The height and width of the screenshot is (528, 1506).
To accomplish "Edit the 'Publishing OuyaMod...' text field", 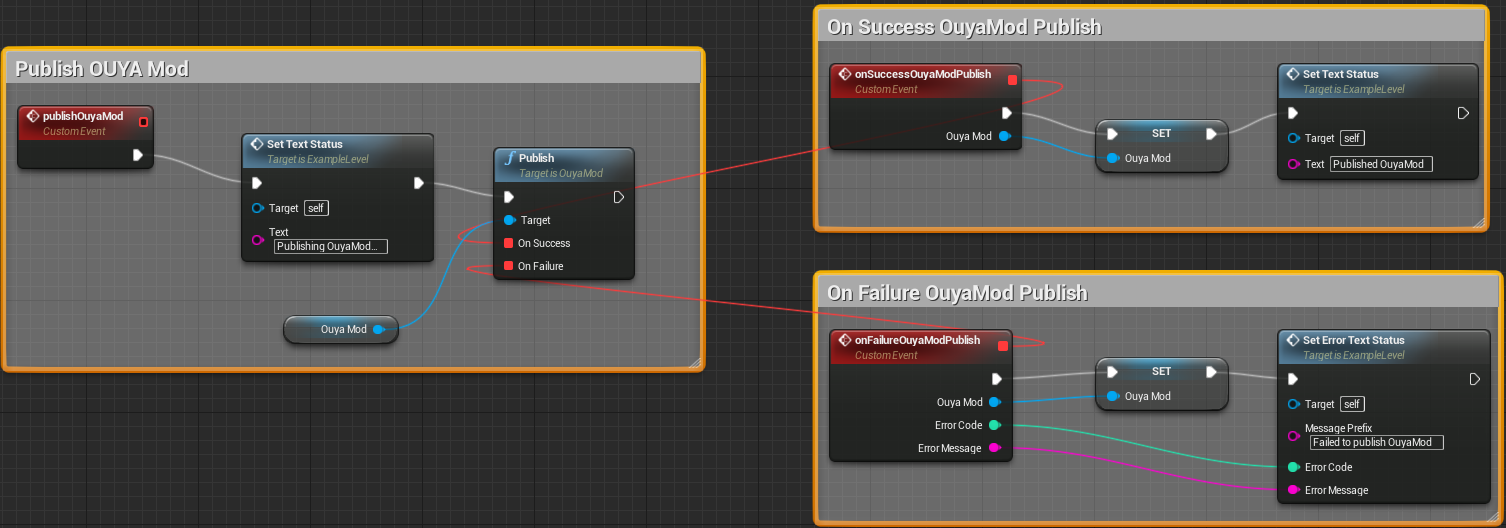I will coord(331,246).
